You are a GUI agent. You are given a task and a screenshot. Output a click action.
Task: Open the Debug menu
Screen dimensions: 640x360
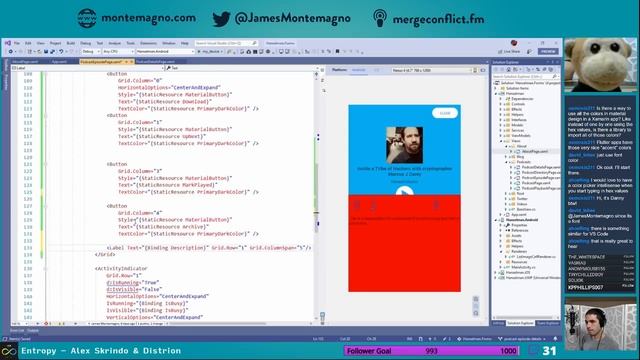[86, 43]
